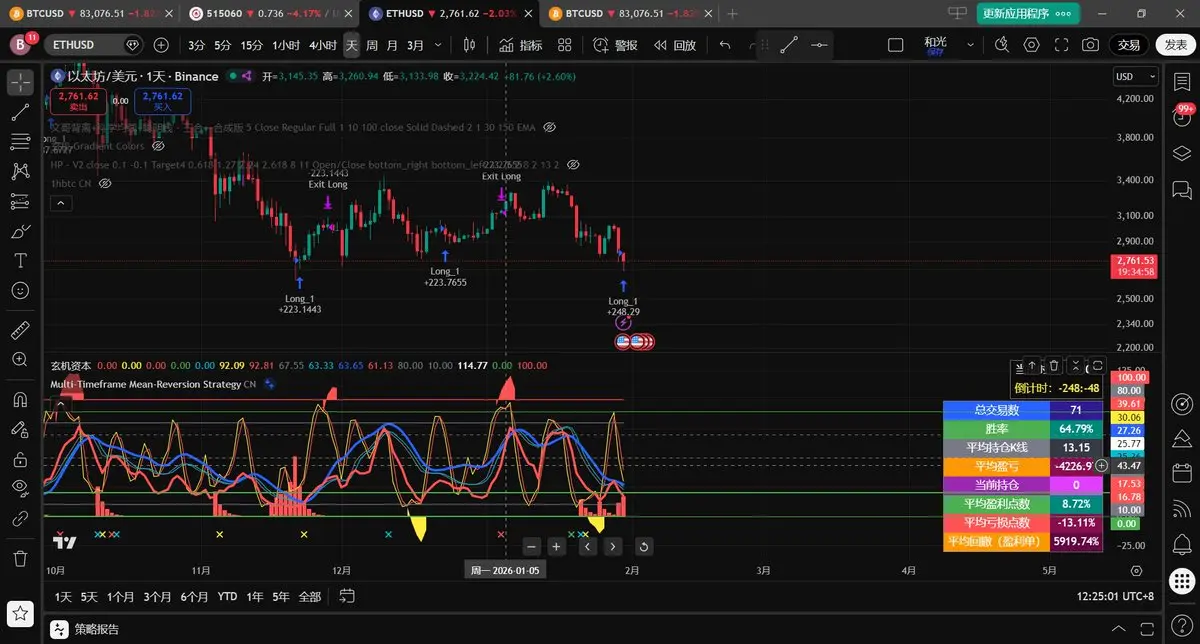Switch to the 515060 tab
The height and width of the screenshot is (644, 1200).
coord(268,14)
